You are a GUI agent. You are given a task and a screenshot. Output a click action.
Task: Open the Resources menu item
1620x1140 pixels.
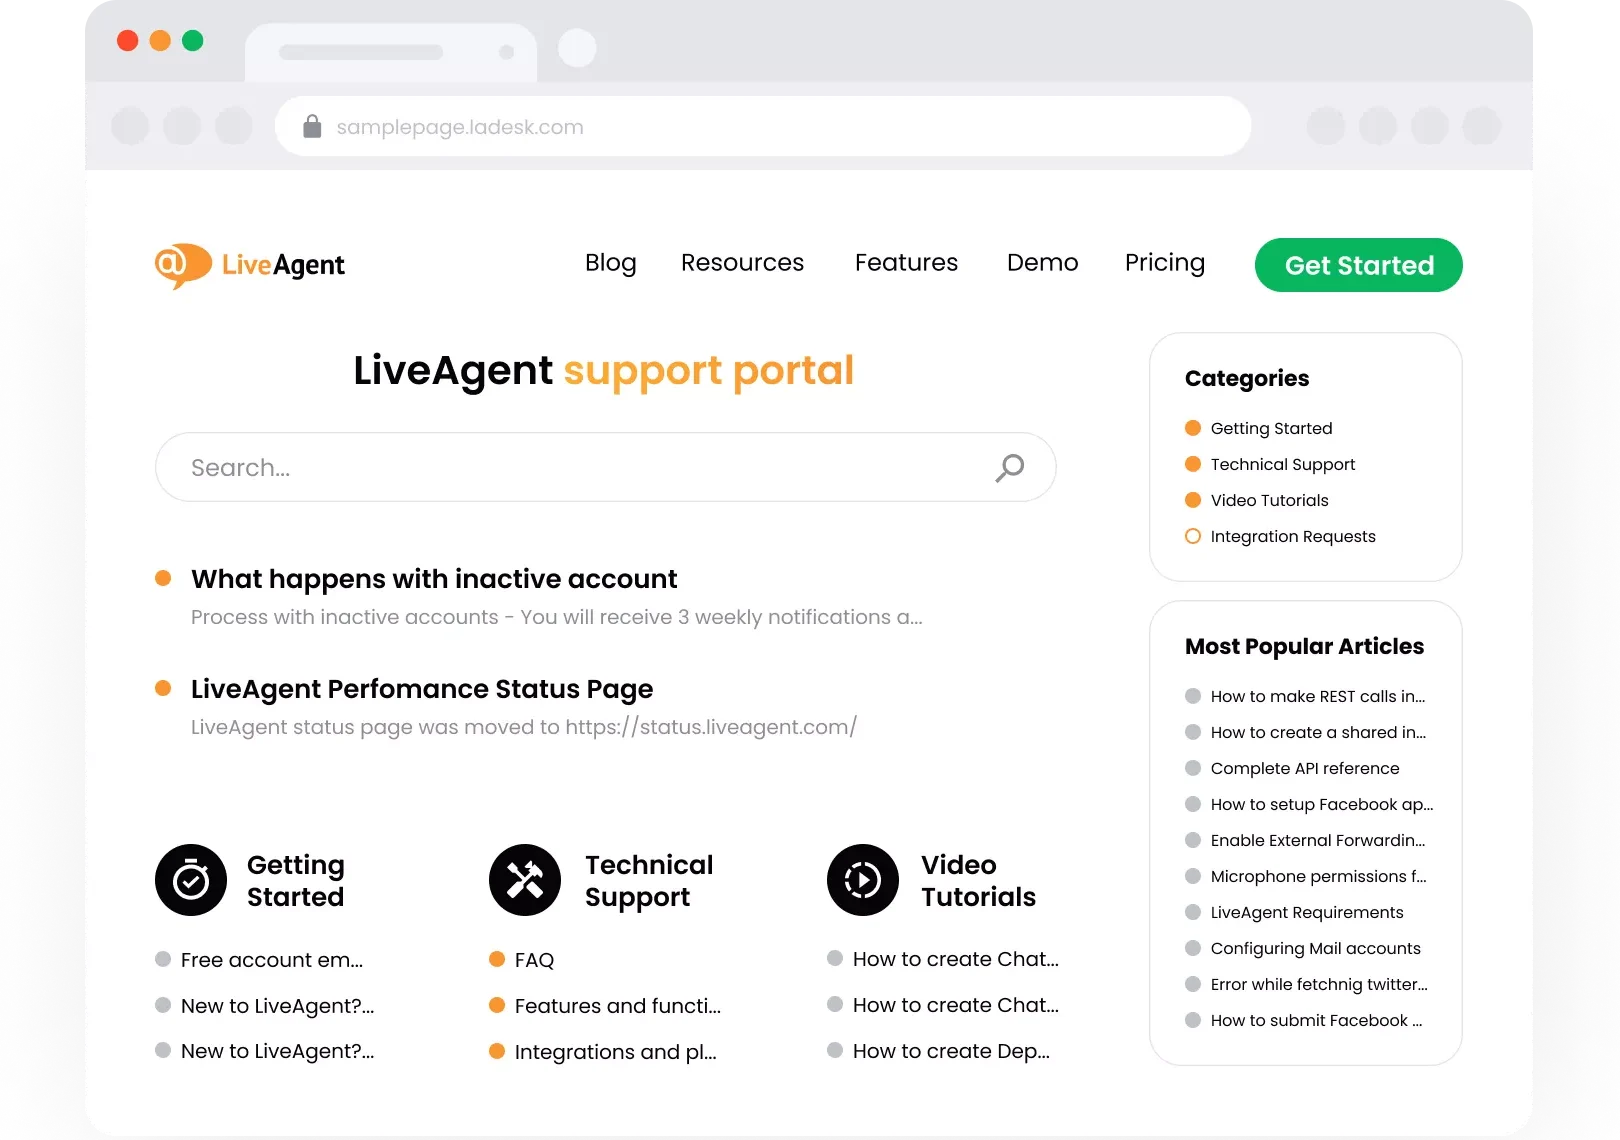pos(743,263)
